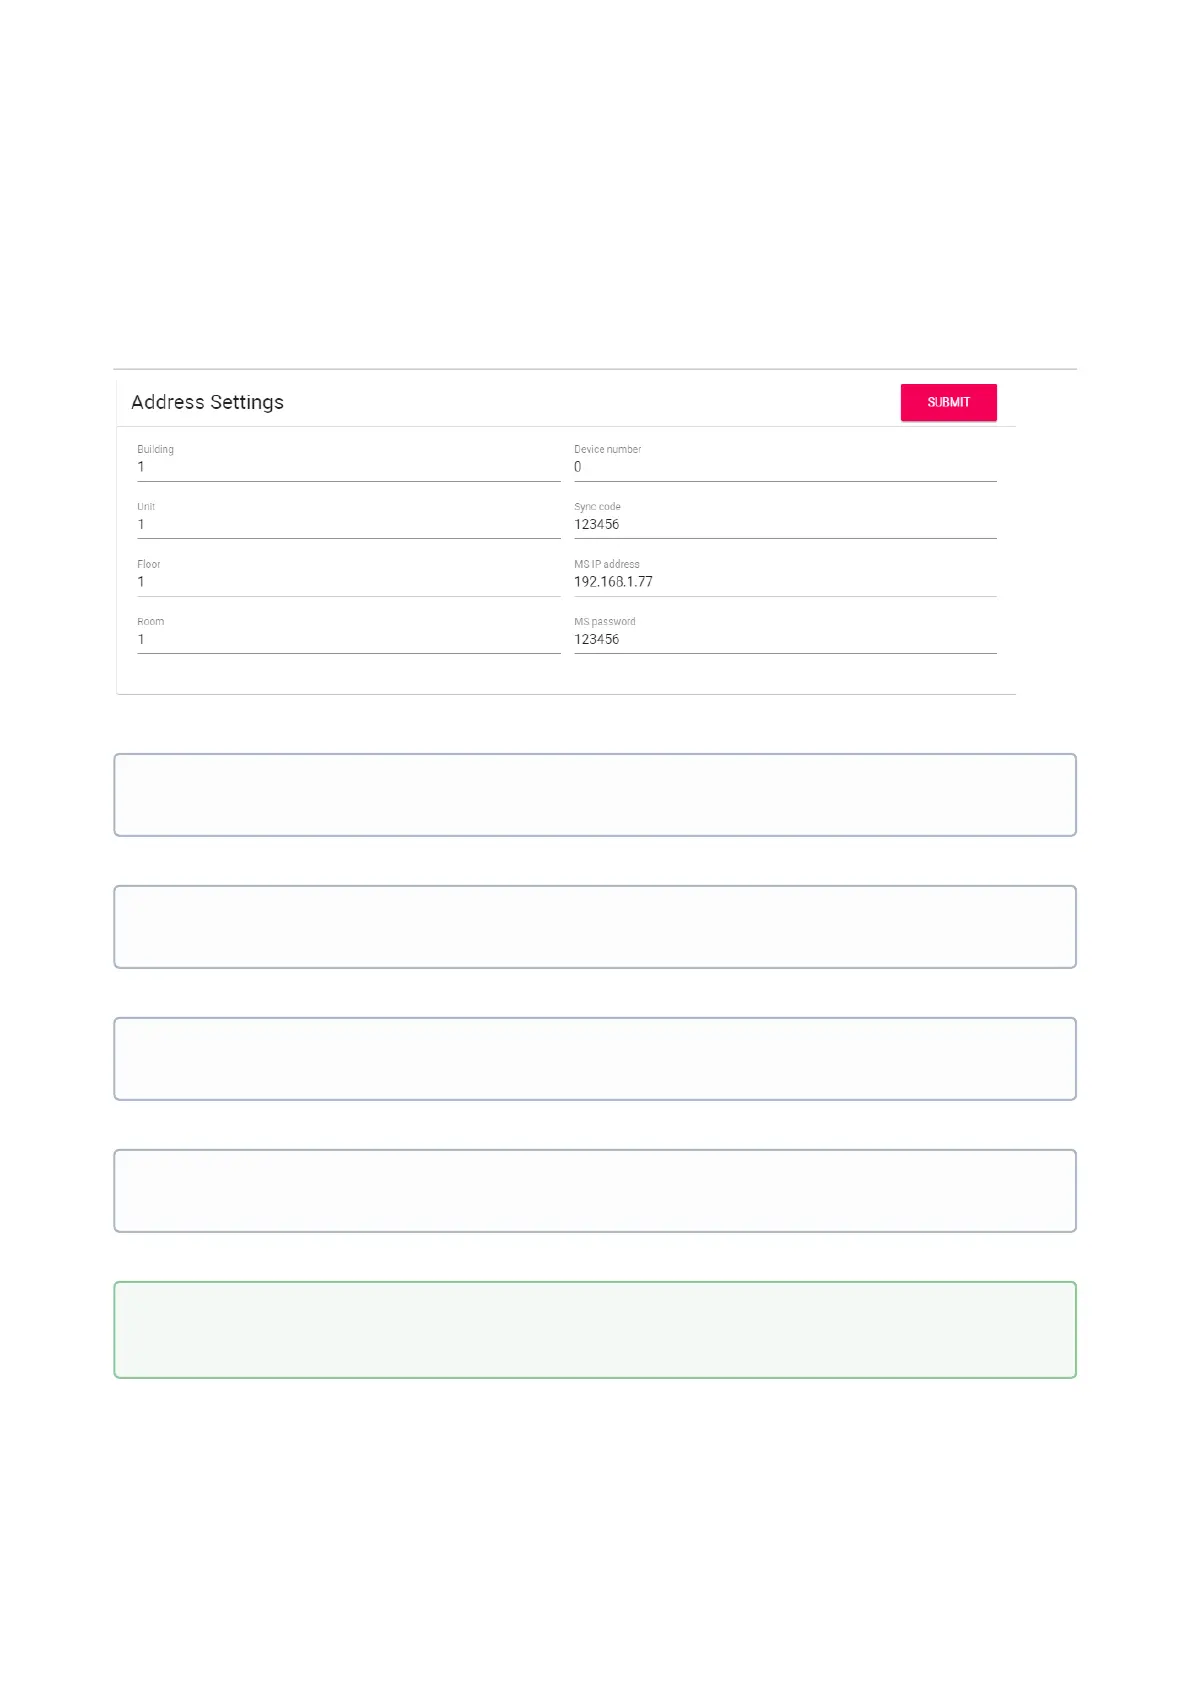
Task: Click the Building input field
Action: click(x=347, y=467)
